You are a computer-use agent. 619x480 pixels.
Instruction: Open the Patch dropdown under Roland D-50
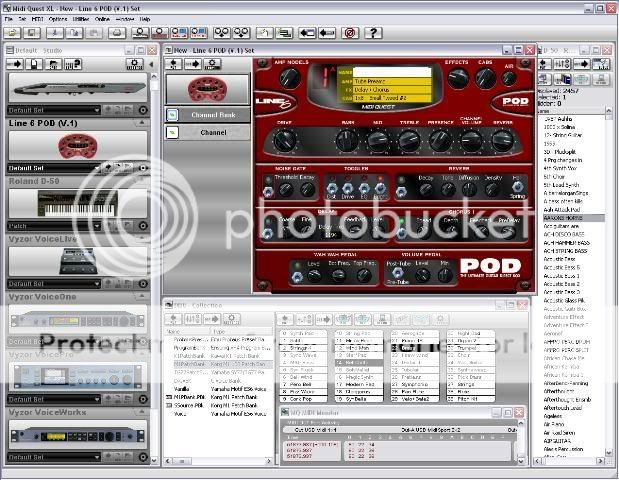[54, 226]
